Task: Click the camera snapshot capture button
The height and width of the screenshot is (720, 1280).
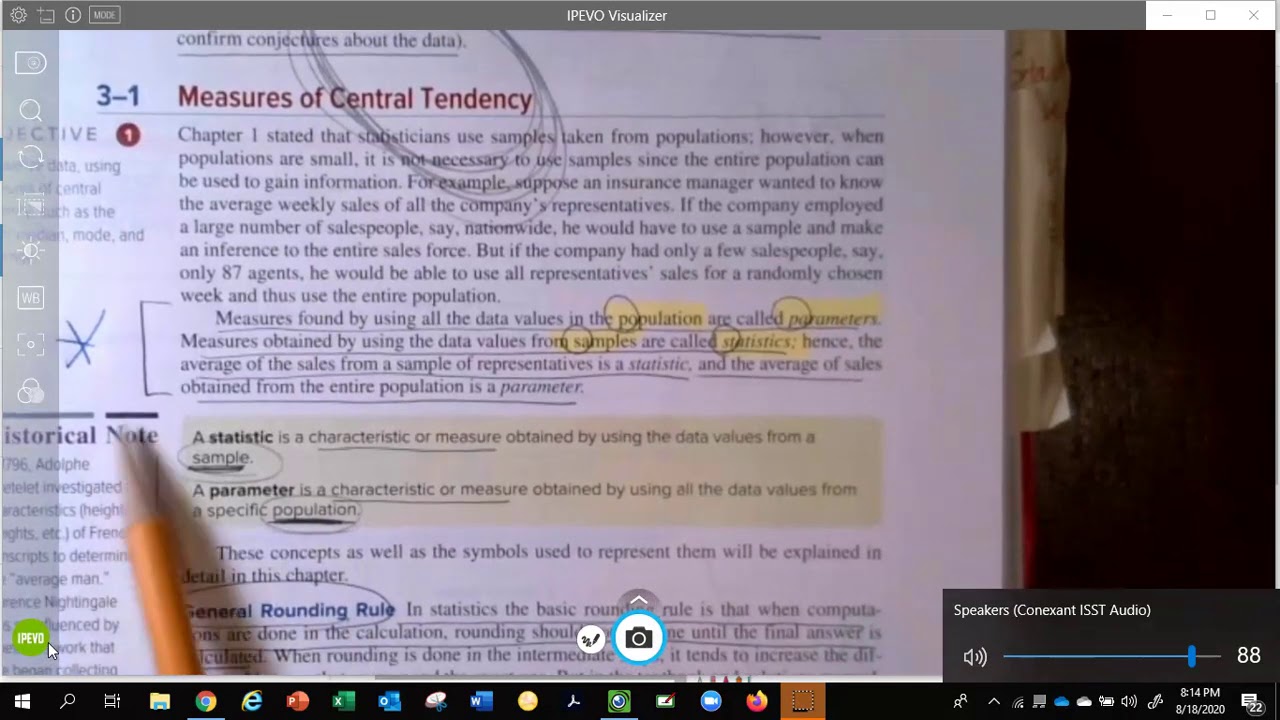Action: [x=638, y=639]
